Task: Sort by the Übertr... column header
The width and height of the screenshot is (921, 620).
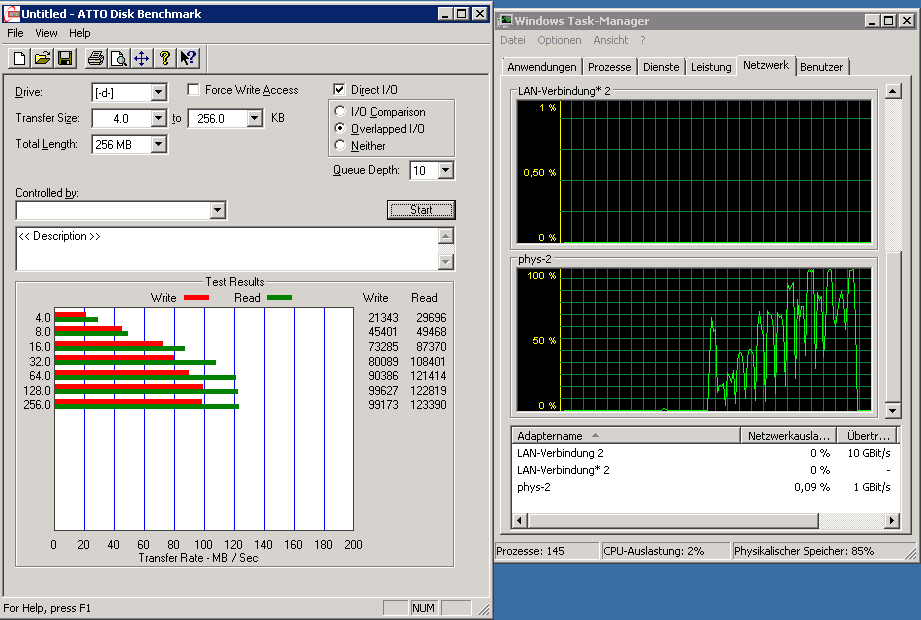Action: point(868,436)
